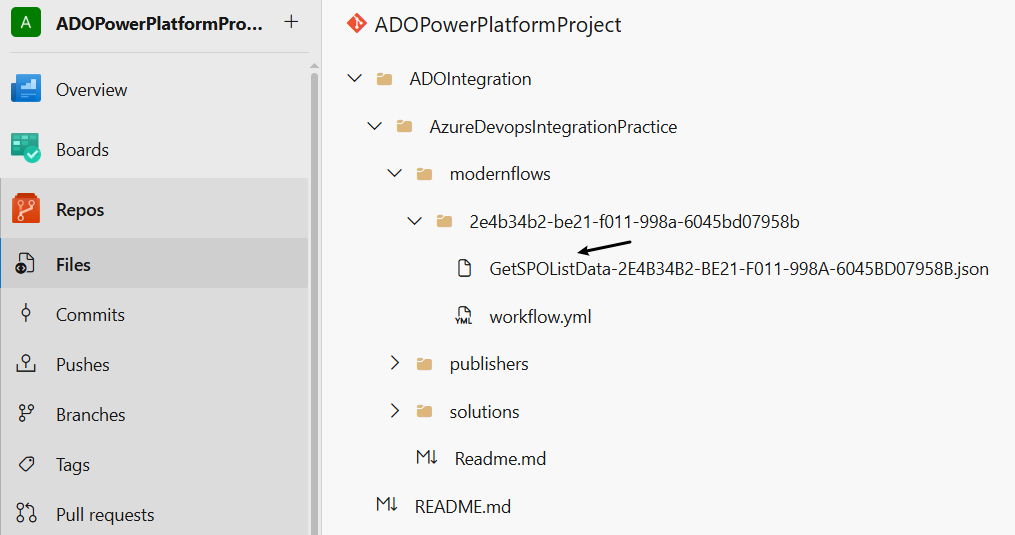Click the solutions folder icon
Viewport: 1015px width, 535px height.
(x=425, y=411)
